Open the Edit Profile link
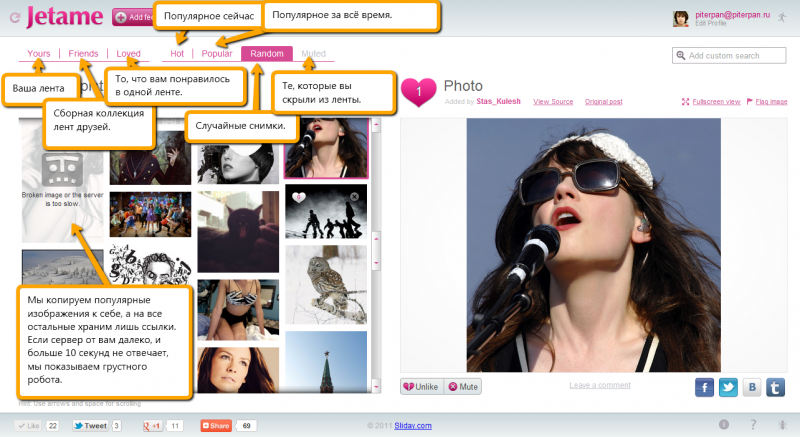 (710, 23)
